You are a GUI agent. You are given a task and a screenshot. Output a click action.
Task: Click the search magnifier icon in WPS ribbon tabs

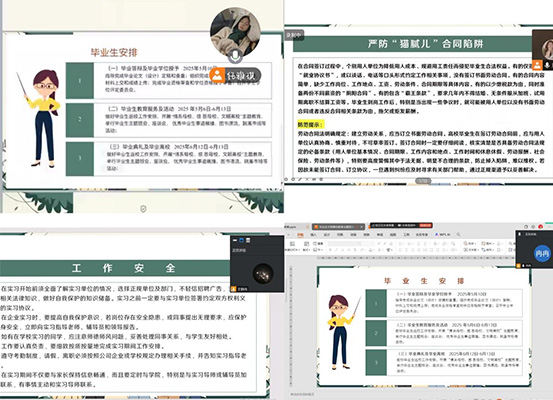pyautogui.click(x=458, y=235)
